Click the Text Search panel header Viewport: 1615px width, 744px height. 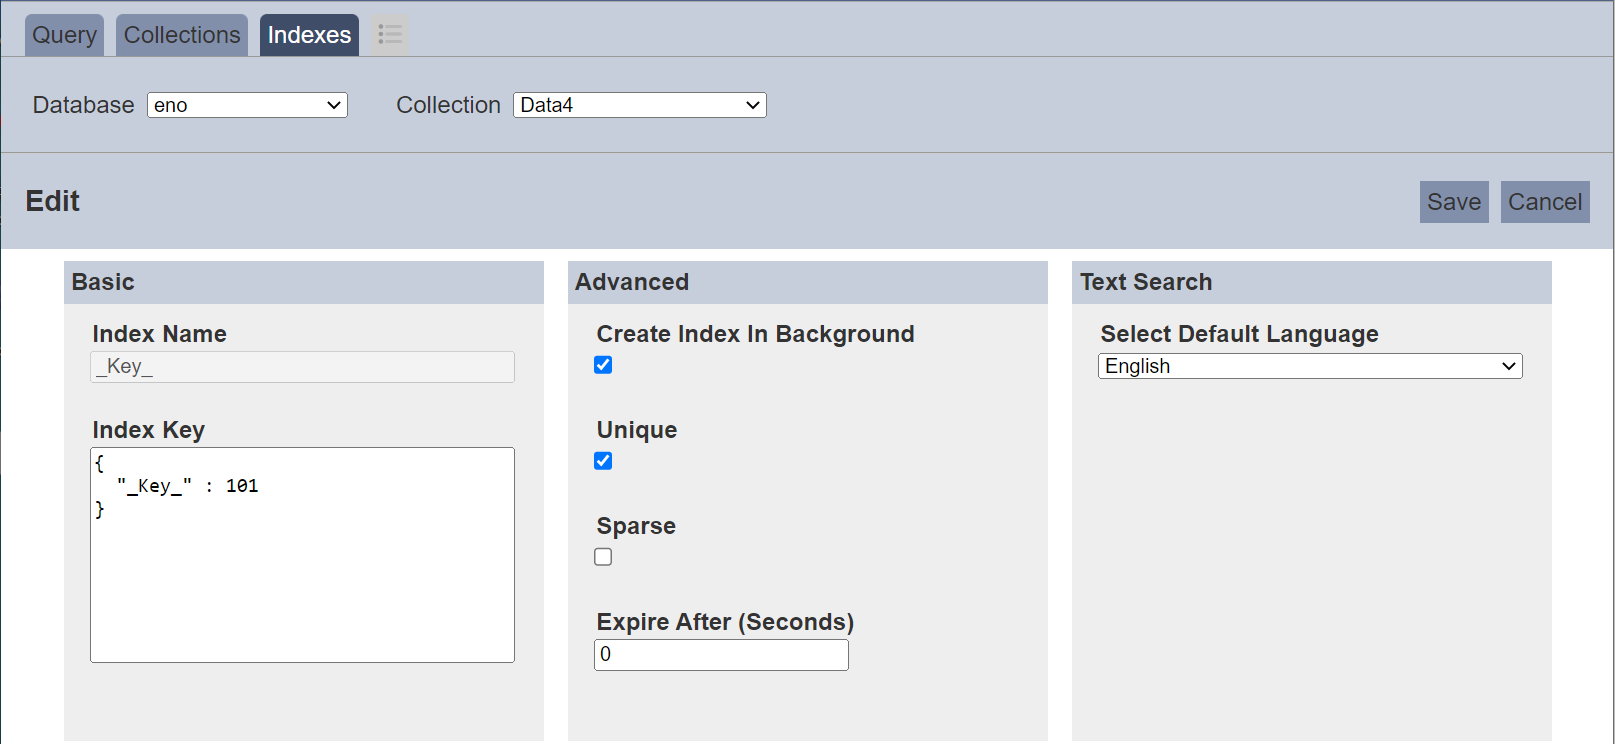[1312, 282]
